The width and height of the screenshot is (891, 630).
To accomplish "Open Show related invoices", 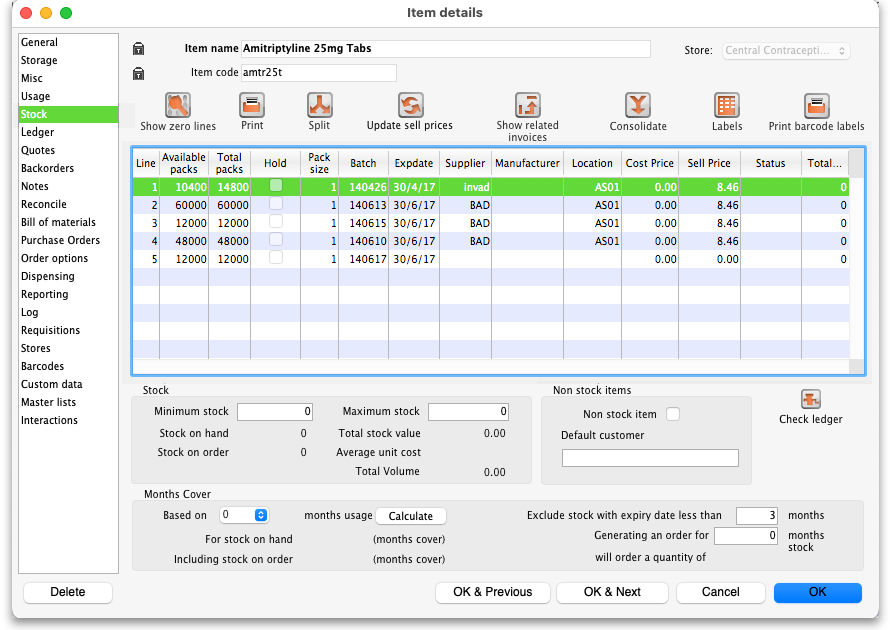I will click(528, 105).
